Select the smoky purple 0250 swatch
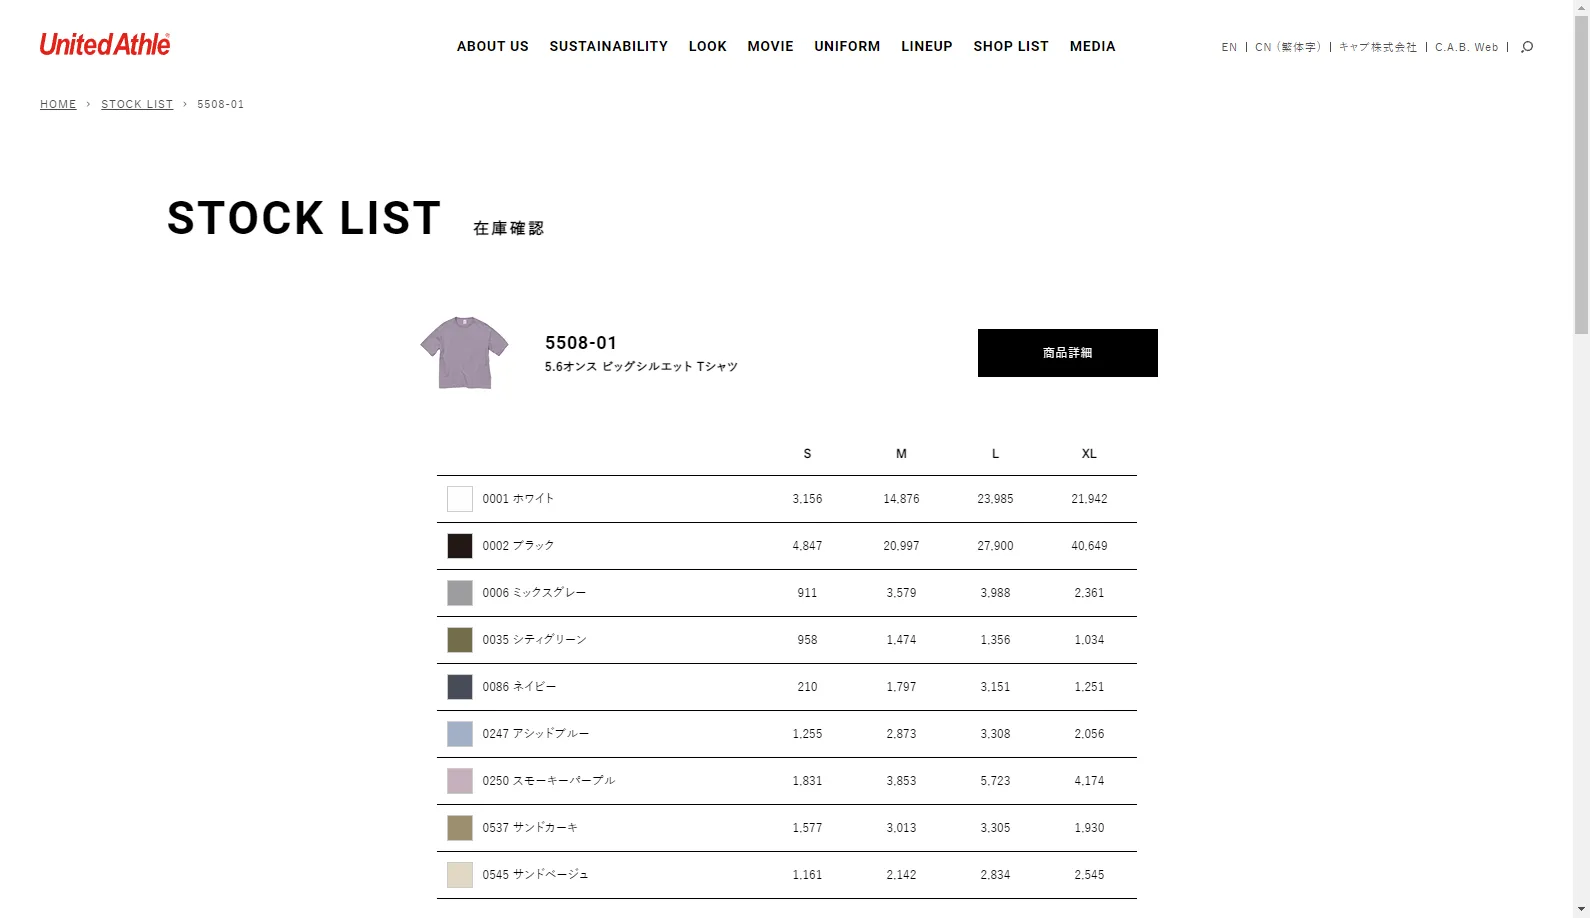 click(460, 781)
